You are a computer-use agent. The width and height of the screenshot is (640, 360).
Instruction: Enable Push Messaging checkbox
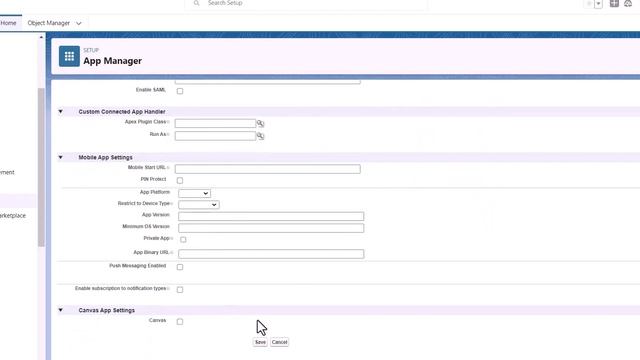coord(180,267)
